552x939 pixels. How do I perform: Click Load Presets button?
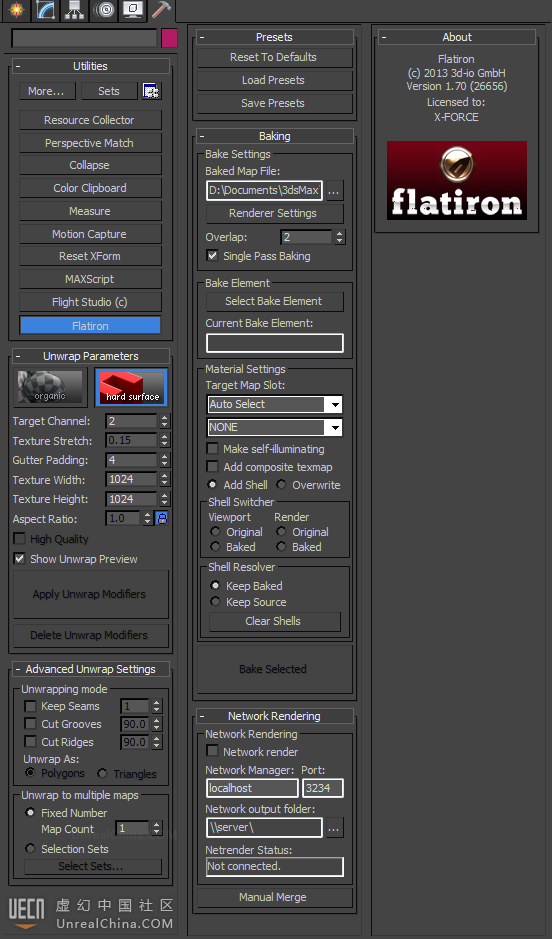(274, 80)
